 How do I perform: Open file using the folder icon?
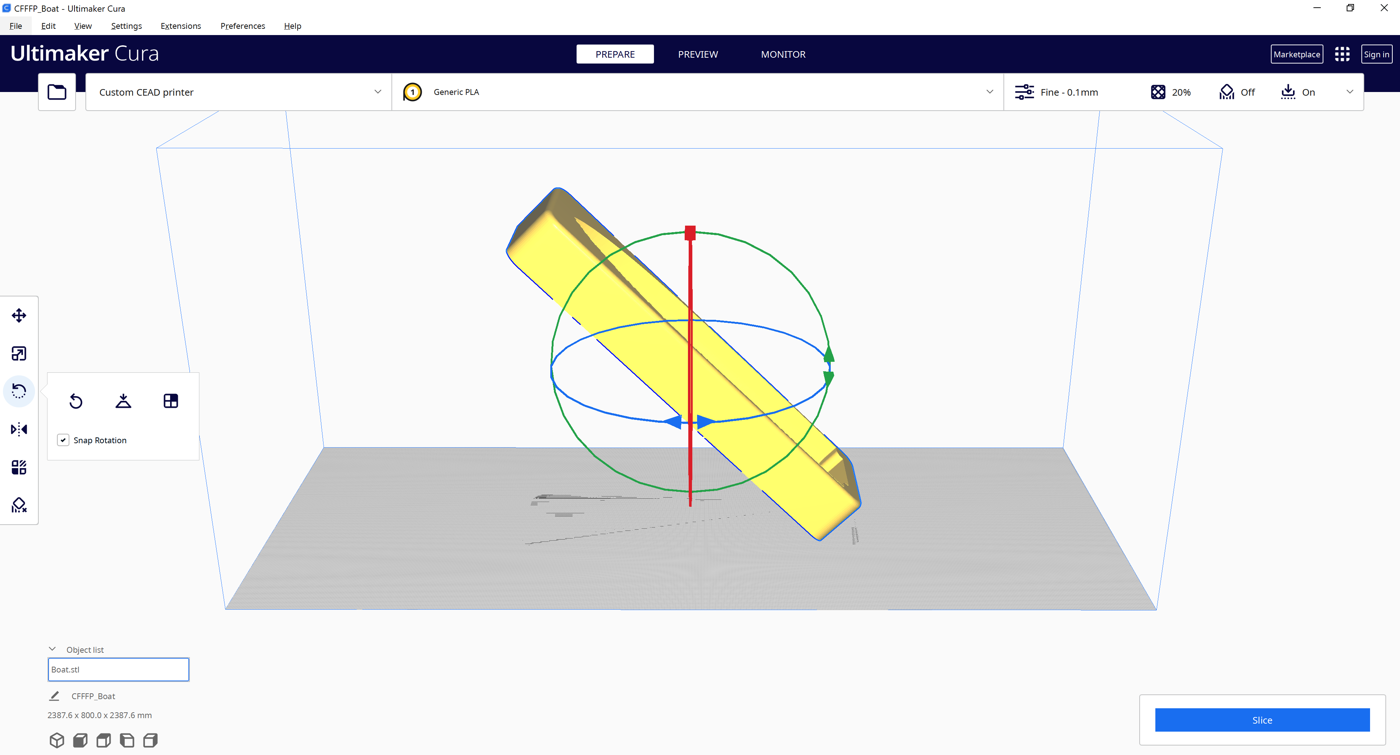tap(57, 92)
